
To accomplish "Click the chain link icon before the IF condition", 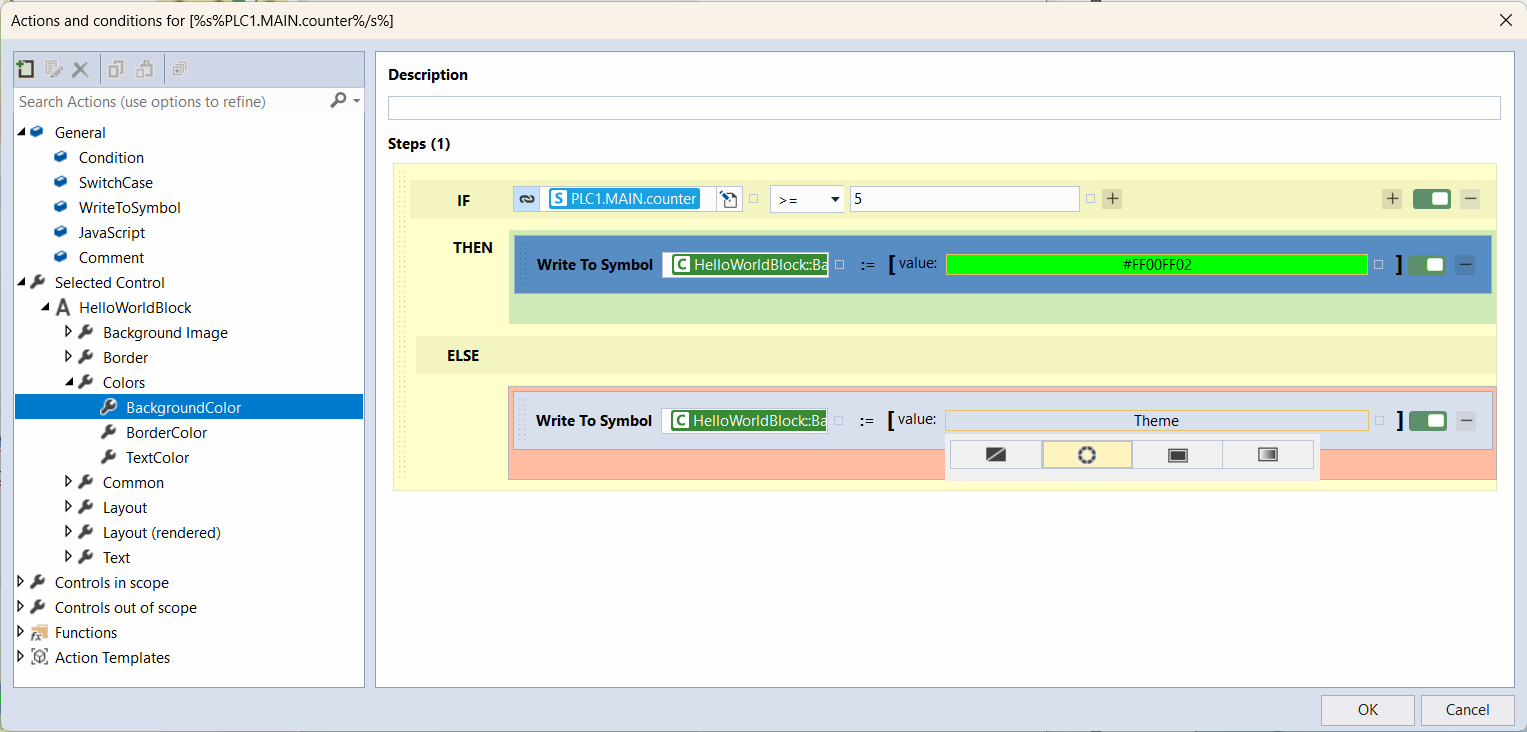I will 526,199.
